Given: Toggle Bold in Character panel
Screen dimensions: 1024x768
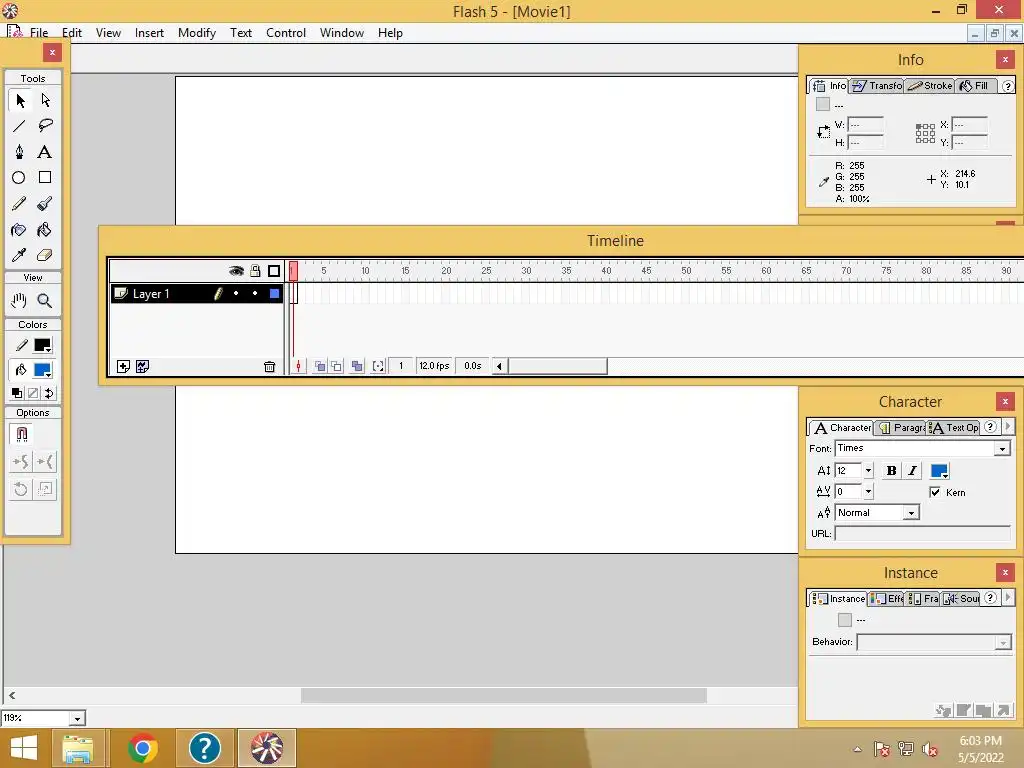Looking at the screenshot, I should tap(891, 470).
